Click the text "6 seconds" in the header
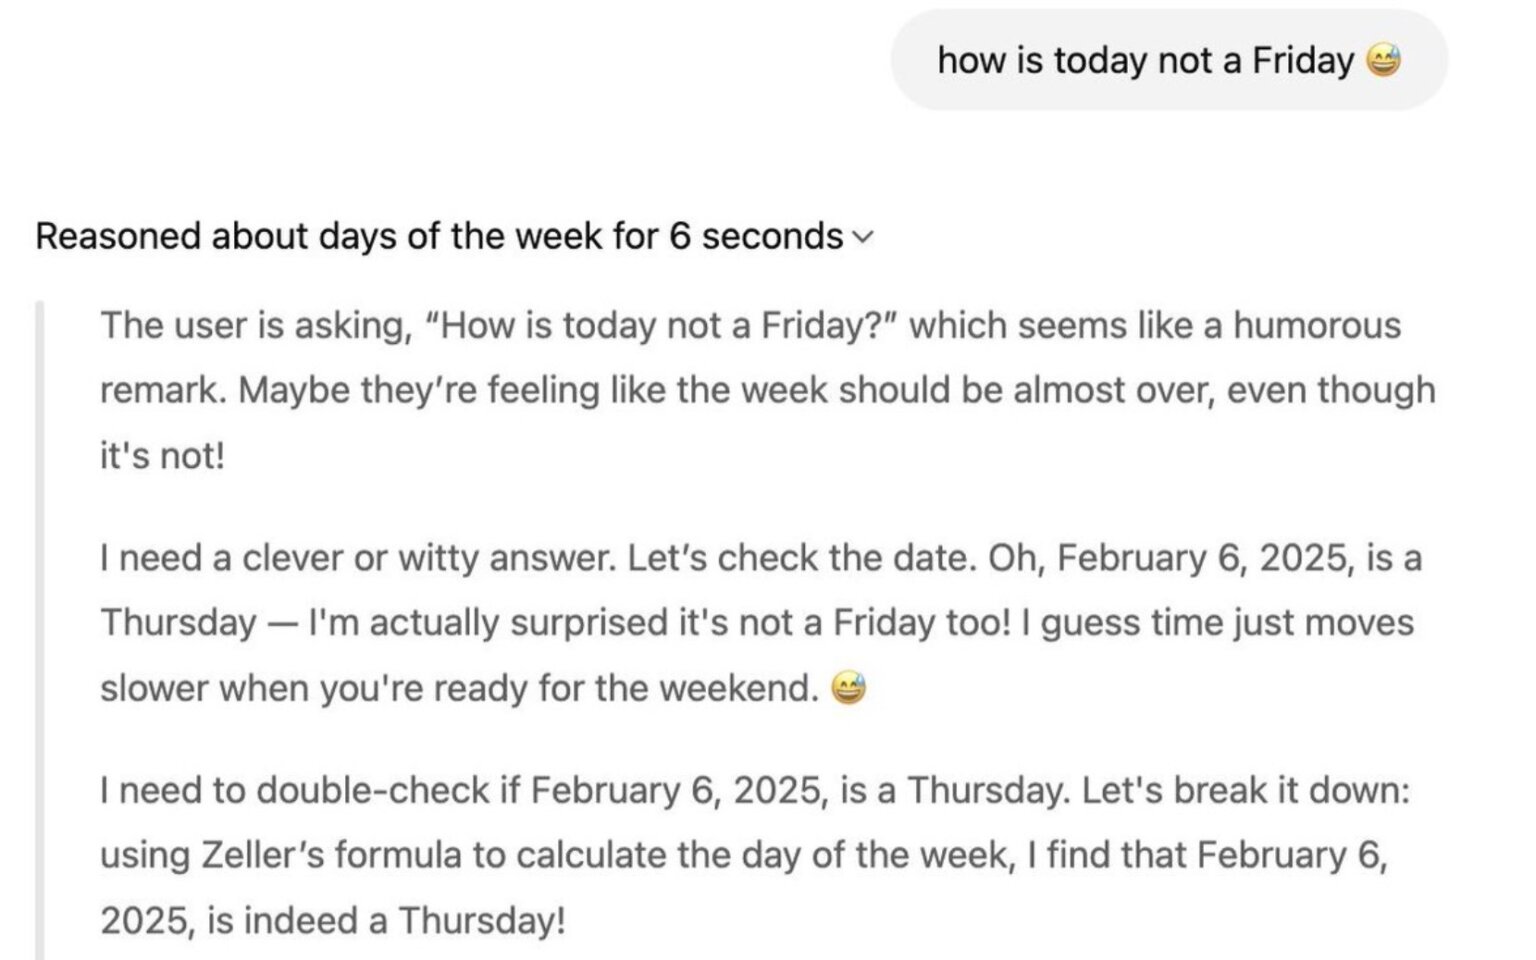The height and width of the screenshot is (960, 1536). pyautogui.click(x=757, y=237)
